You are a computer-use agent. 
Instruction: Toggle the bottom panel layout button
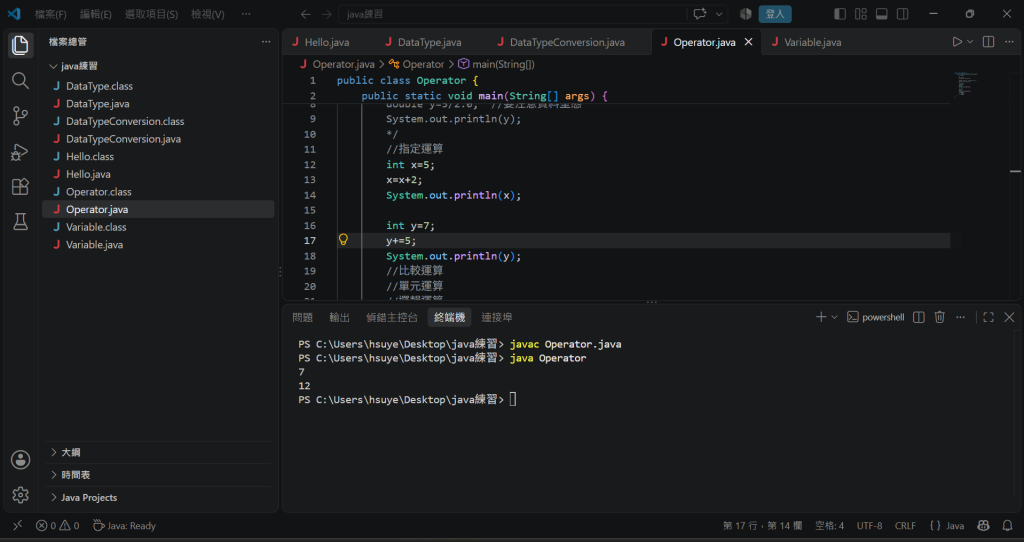[x=881, y=14]
